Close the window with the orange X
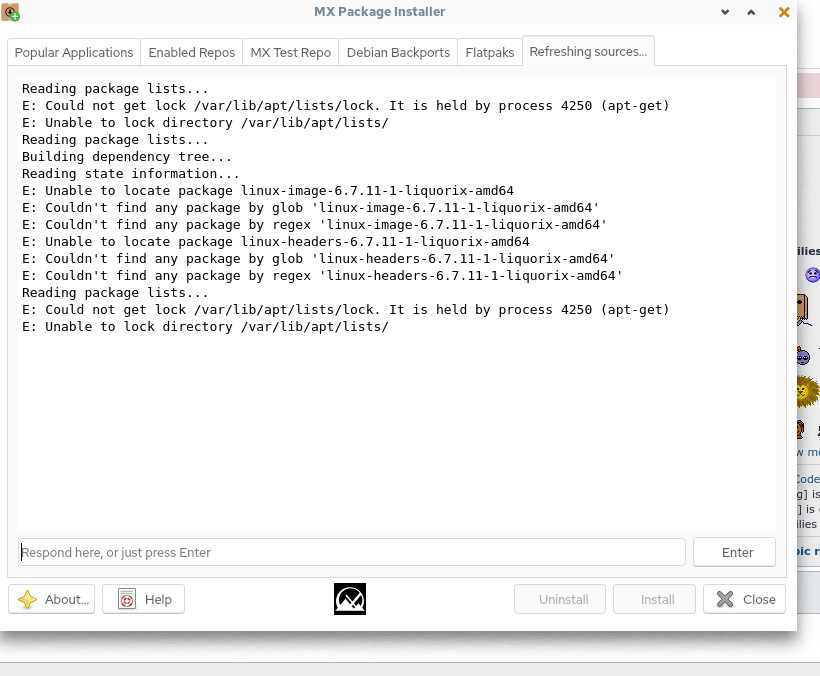The image size is (820, 676). click(783, 12)
